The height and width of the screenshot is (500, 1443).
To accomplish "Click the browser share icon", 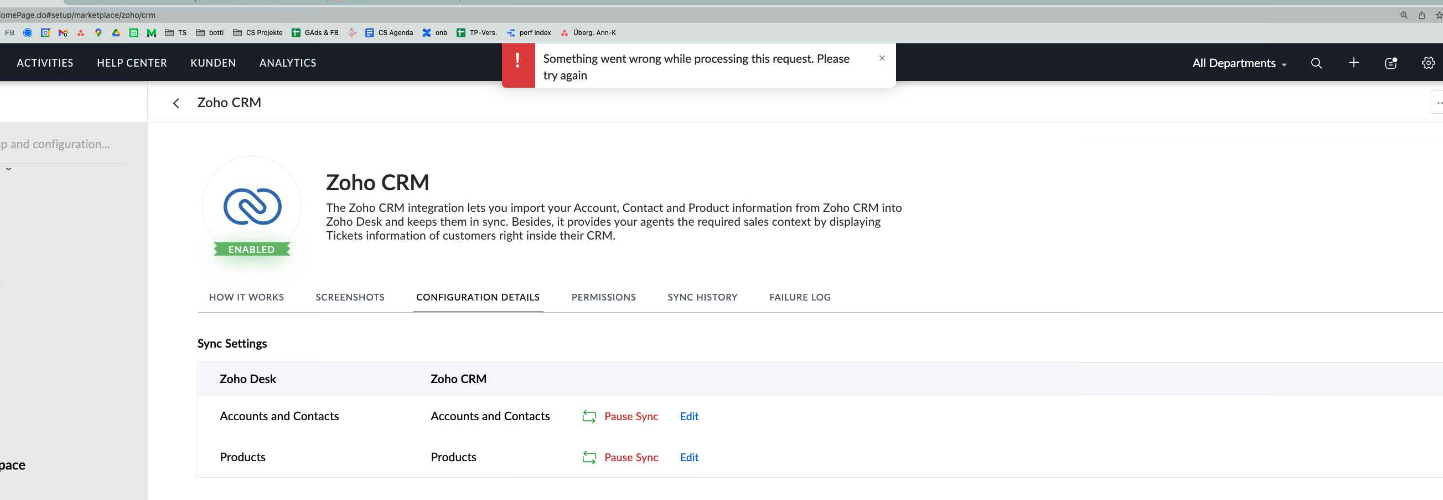I will tap(1422, 15).
